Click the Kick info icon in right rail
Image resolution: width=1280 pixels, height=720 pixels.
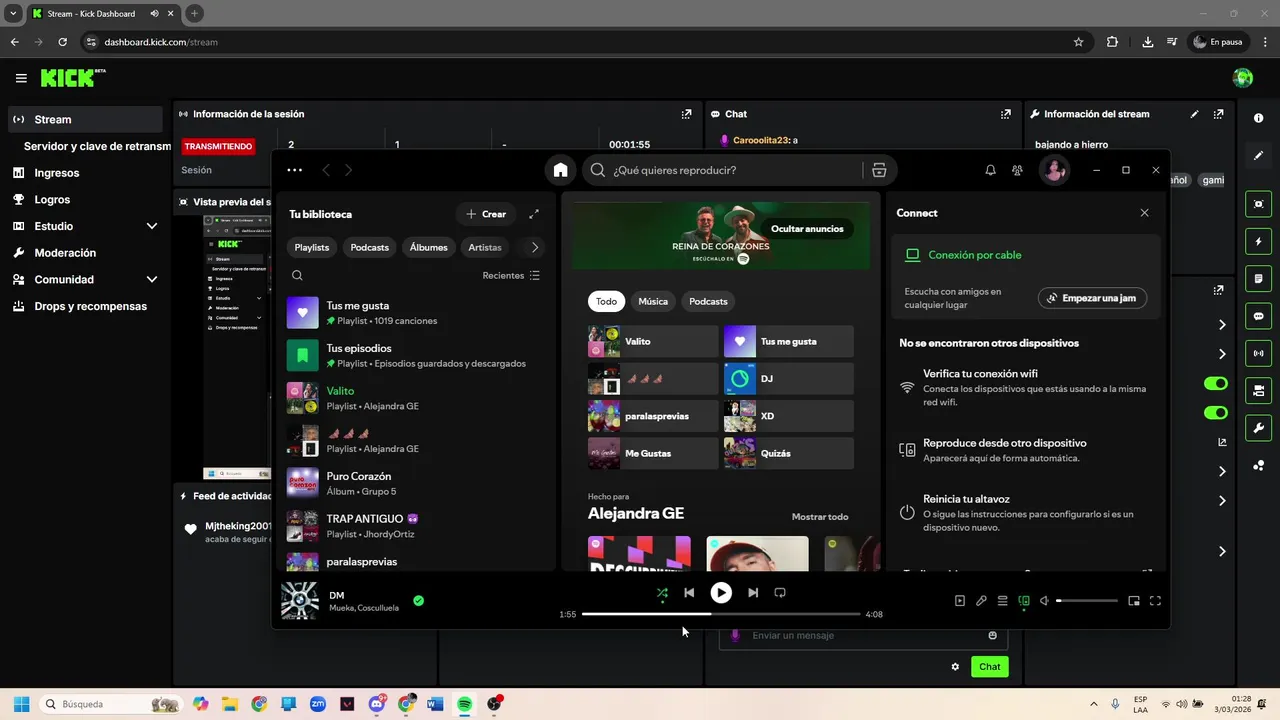[x=1259, y=118]
